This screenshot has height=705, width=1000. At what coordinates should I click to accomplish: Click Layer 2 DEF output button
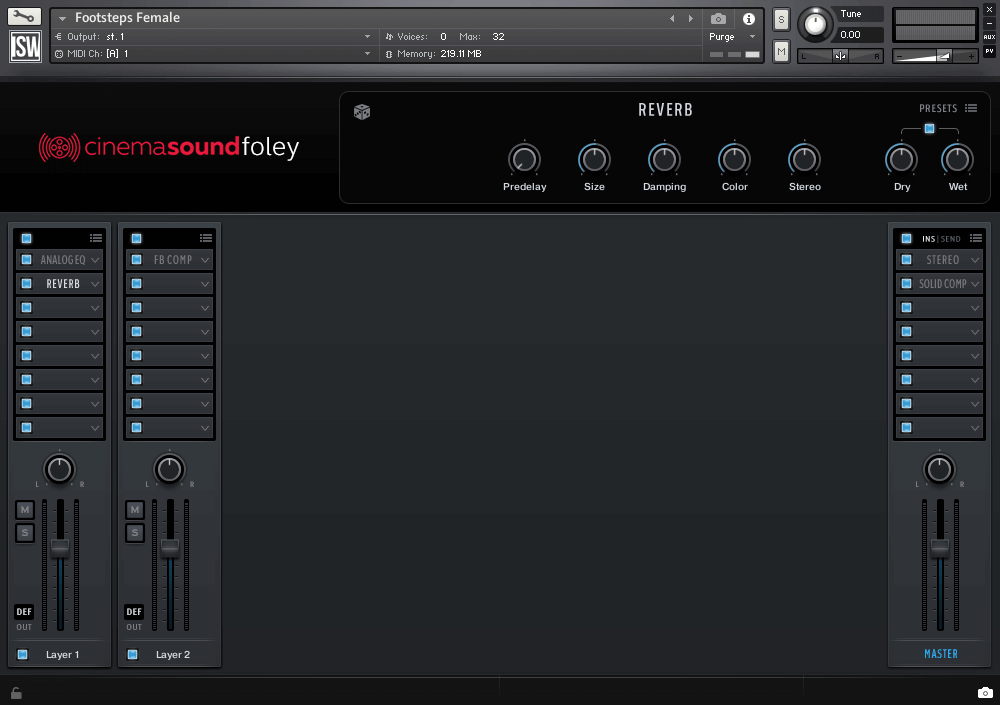pyautogui.click(x=134, y=611)
